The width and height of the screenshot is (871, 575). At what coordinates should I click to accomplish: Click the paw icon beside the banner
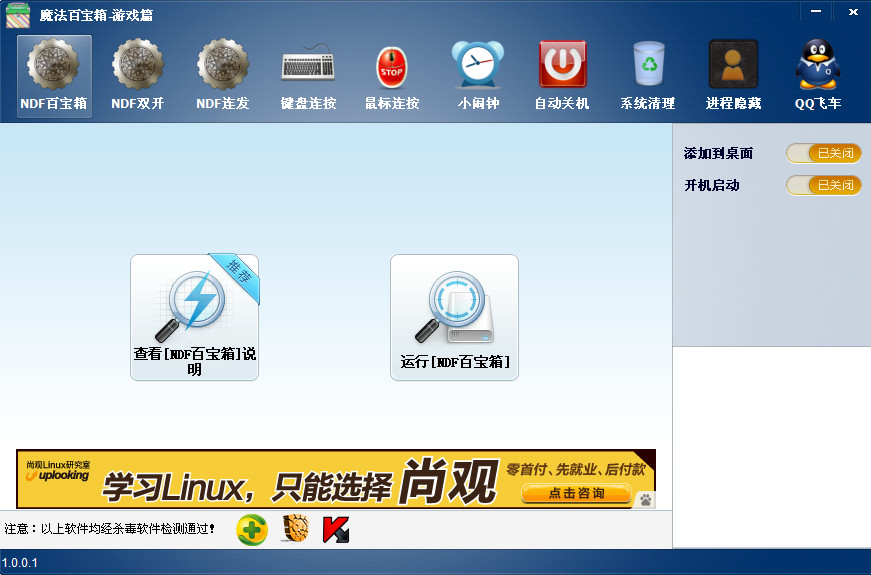[645, 500]
